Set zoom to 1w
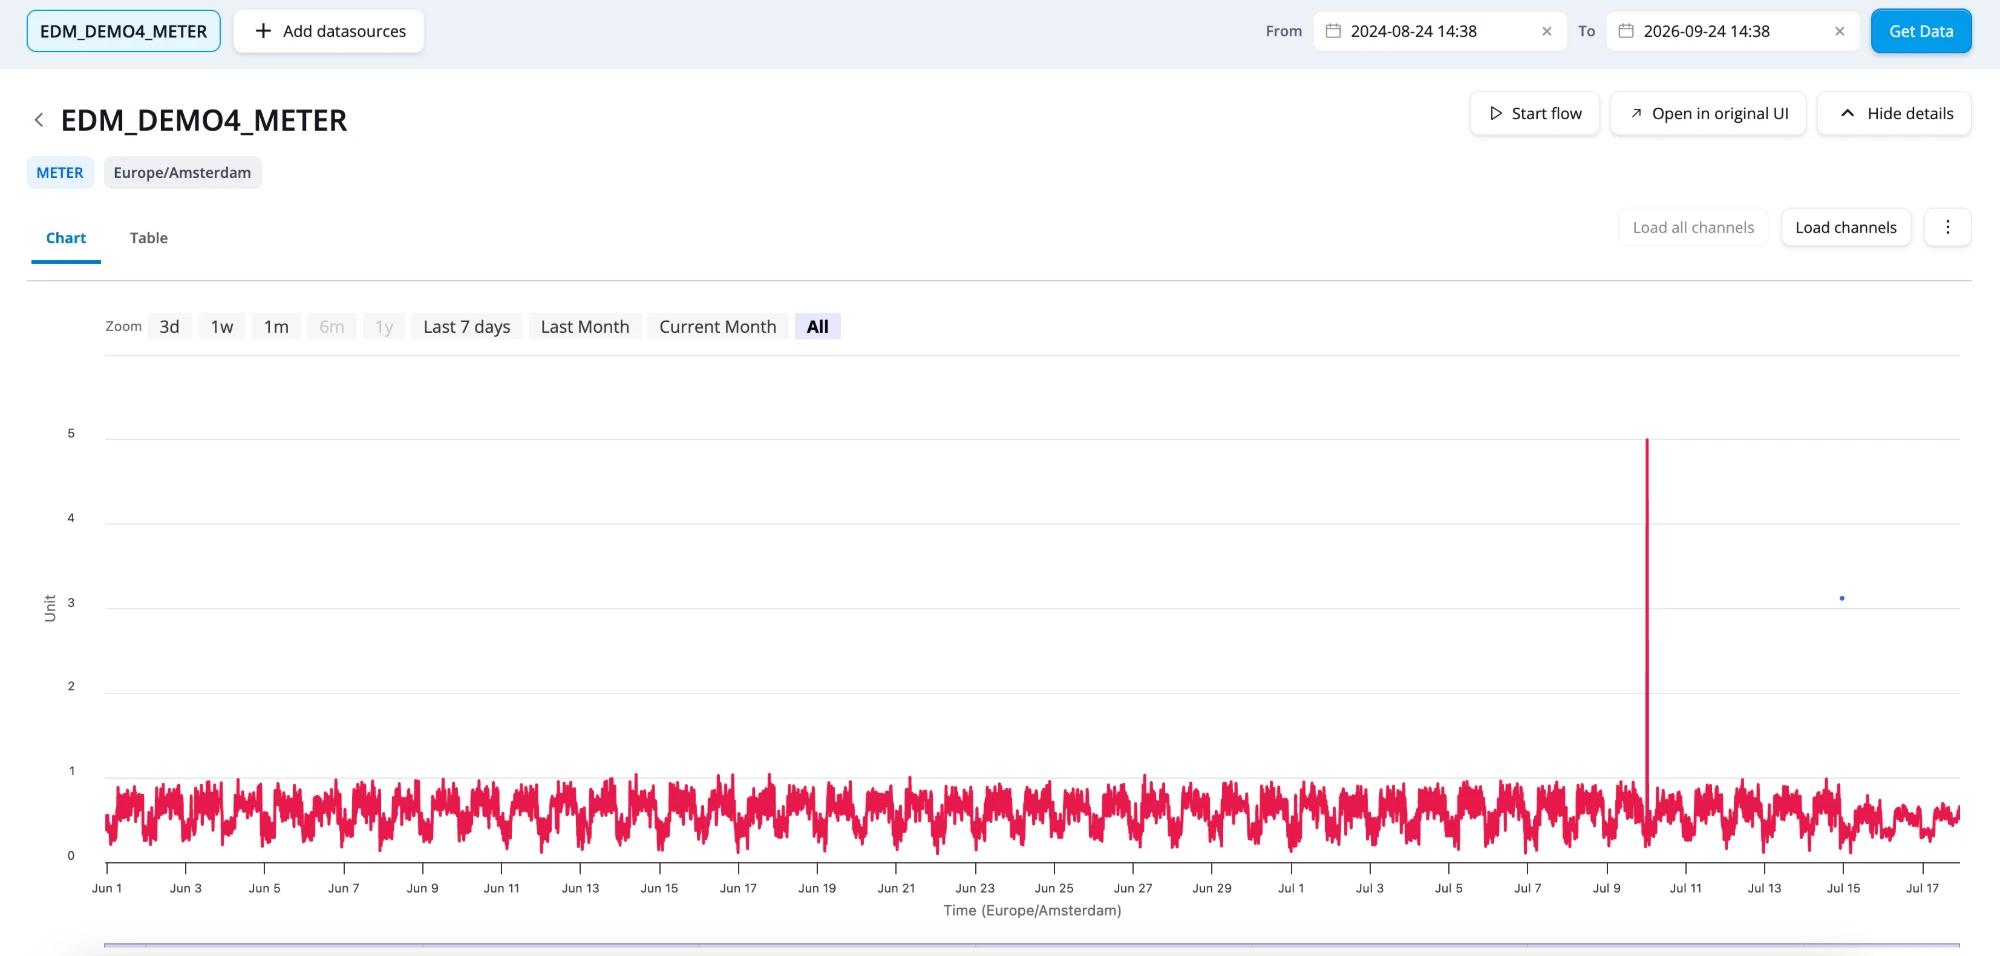This screenshot has width=2000, height=956. pos(222,327)
